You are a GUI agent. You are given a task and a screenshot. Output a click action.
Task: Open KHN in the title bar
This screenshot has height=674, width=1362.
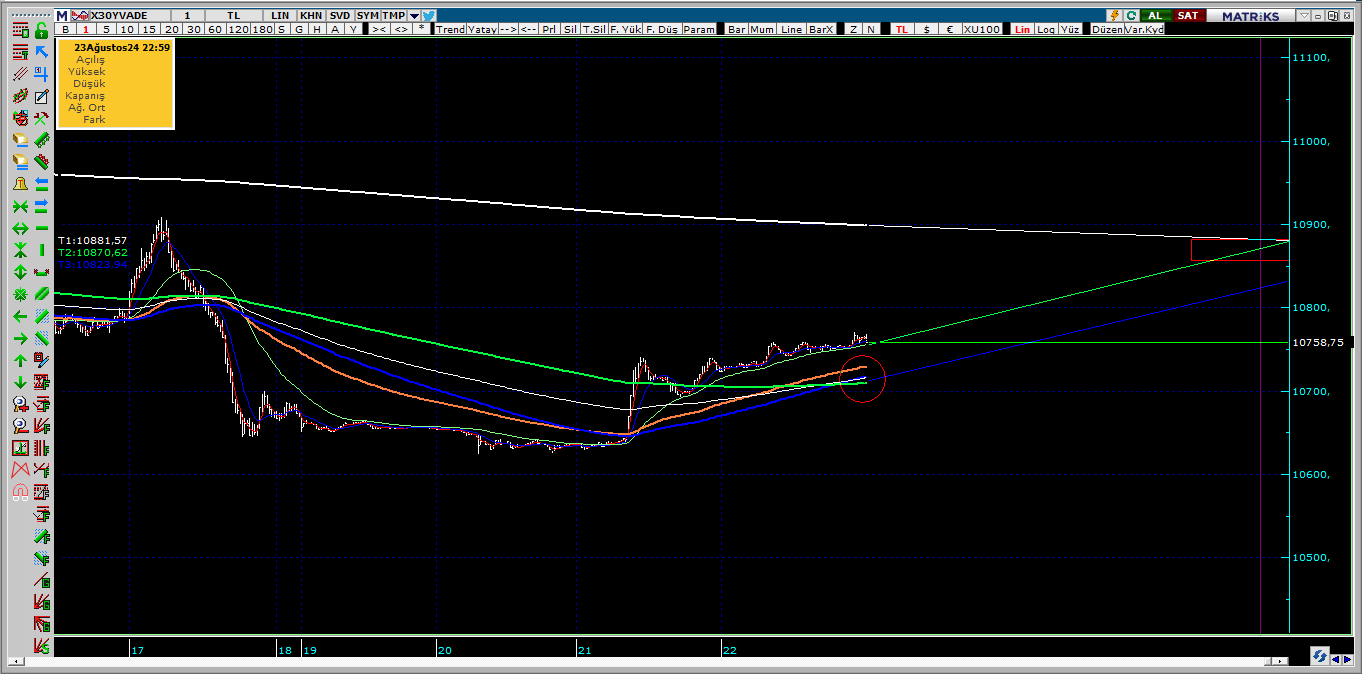pos(311,16)
